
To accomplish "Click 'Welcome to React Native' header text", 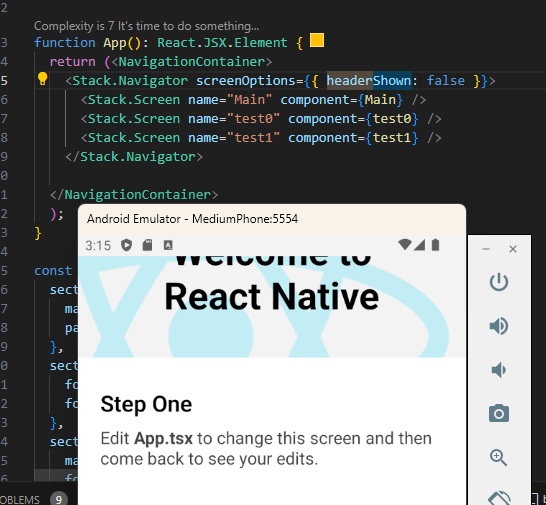I will 272,282.
